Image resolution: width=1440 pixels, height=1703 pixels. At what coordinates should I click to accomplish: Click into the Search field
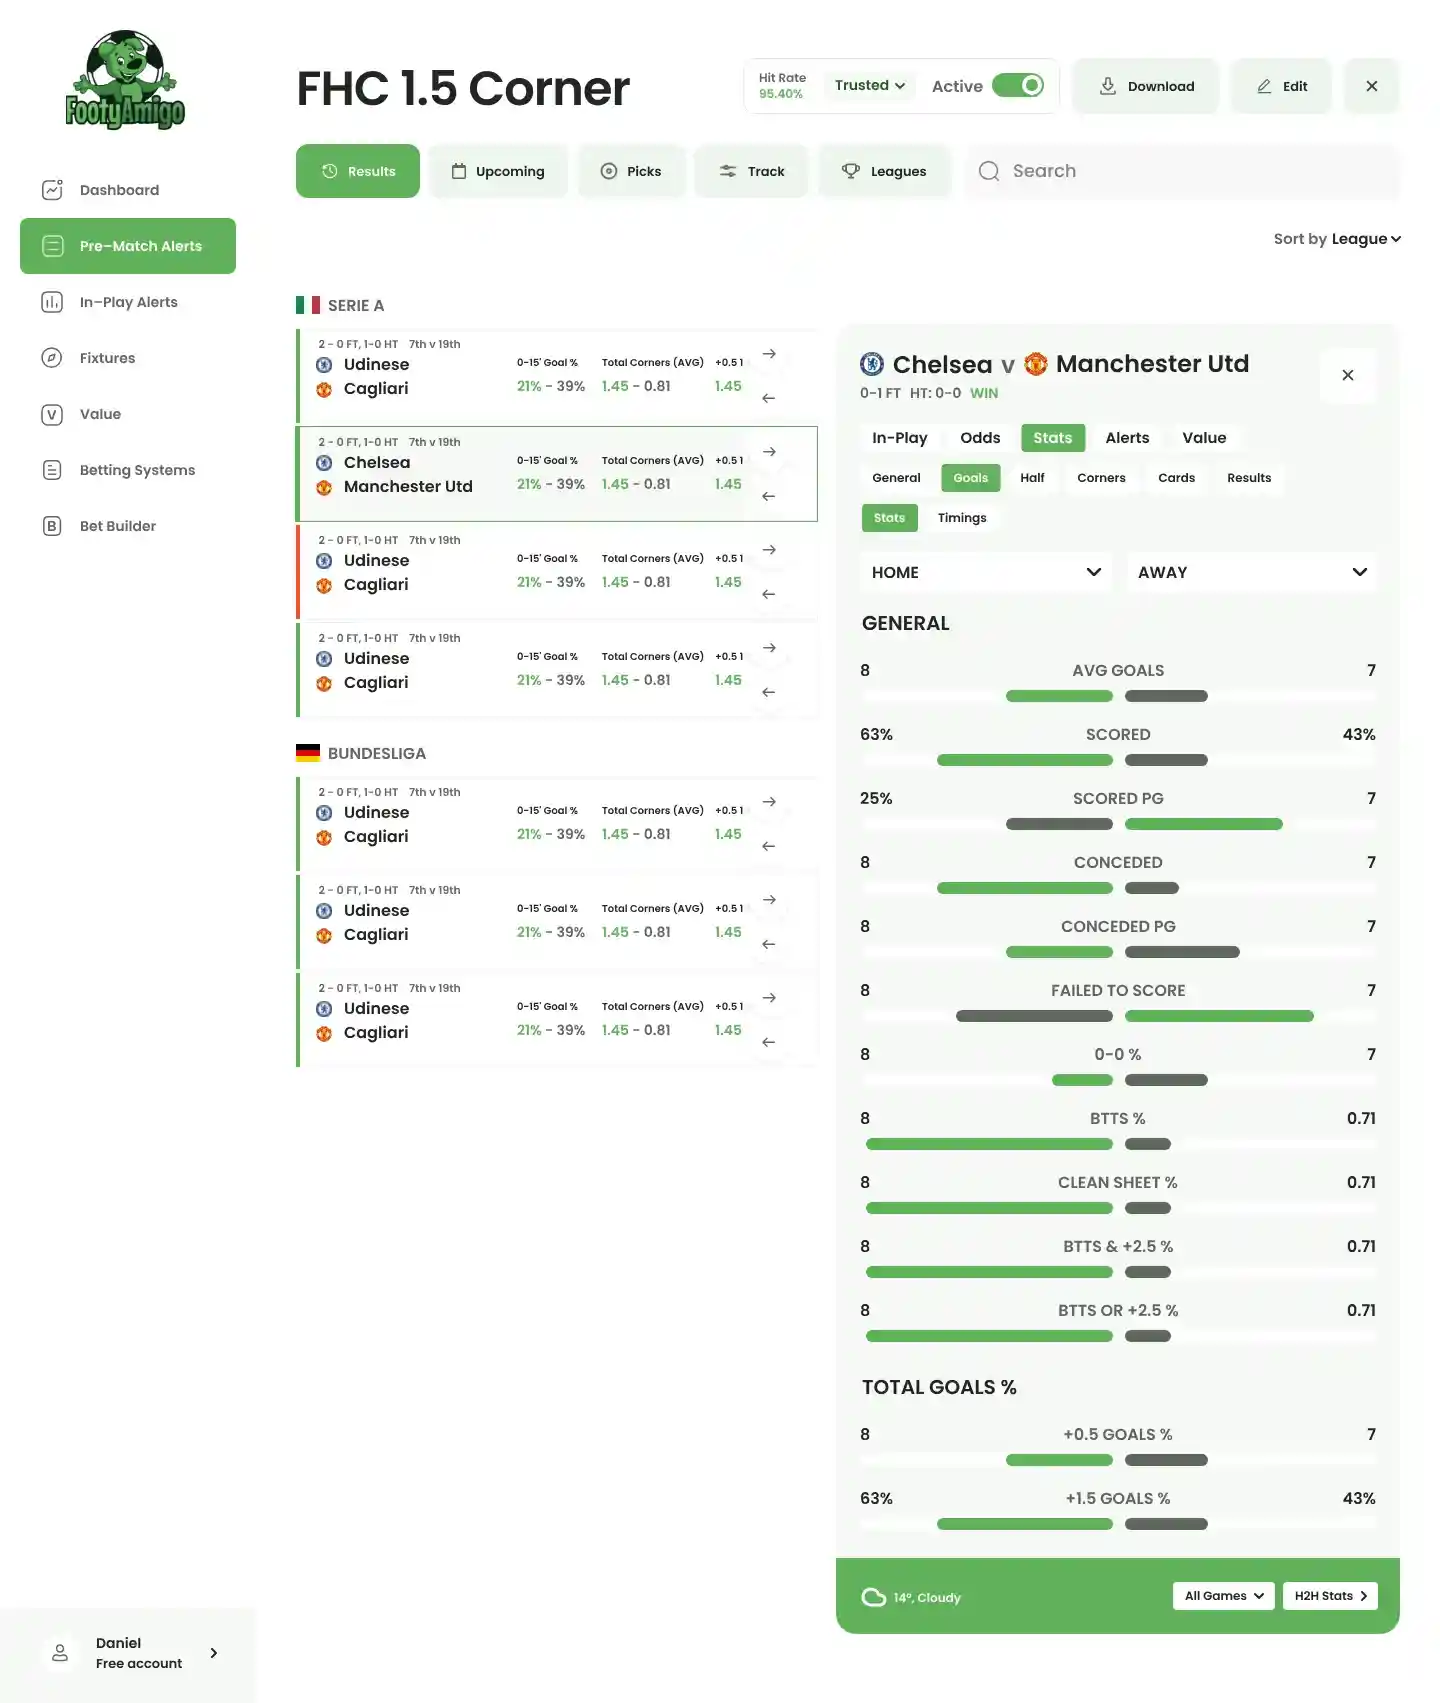click(x=1182, y=171)
